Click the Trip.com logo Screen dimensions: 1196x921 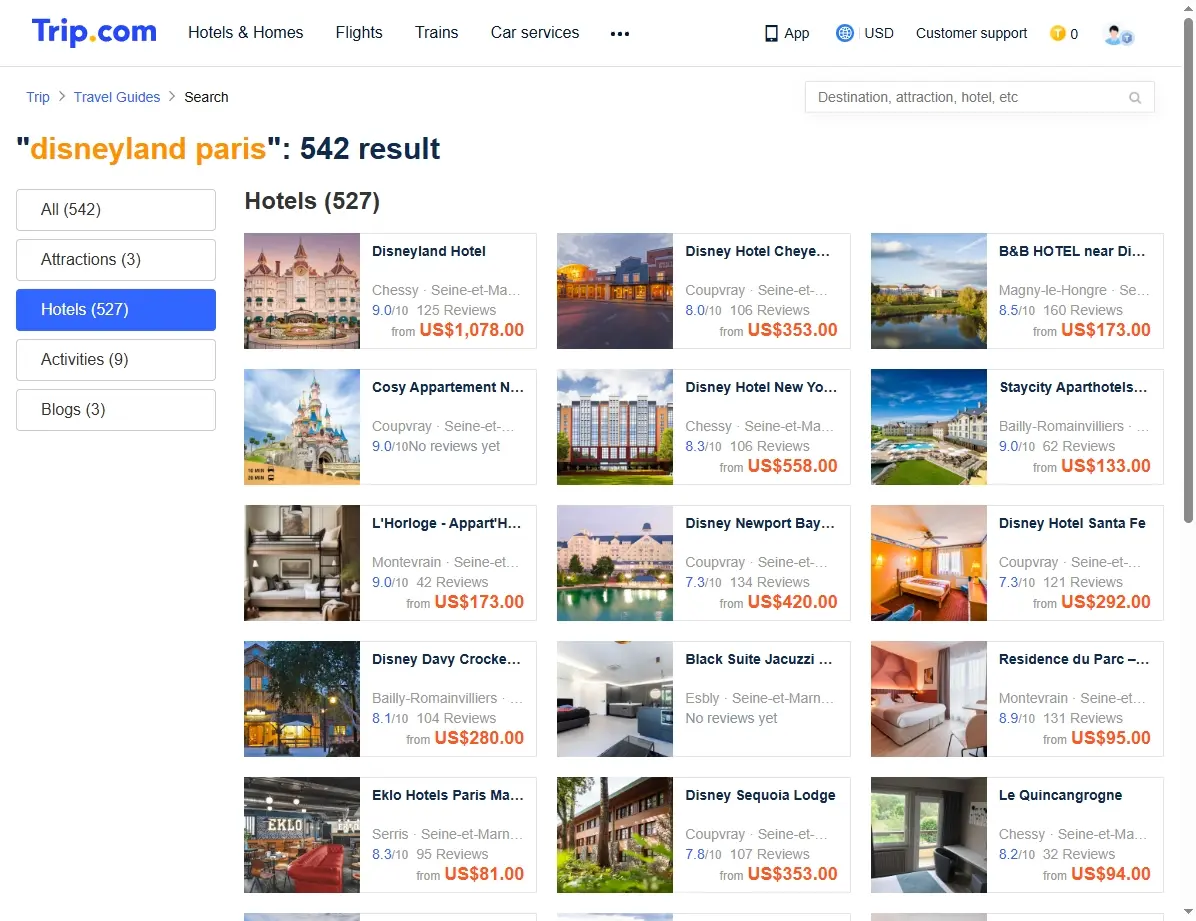pyautogui.click(x=94, y=32)
